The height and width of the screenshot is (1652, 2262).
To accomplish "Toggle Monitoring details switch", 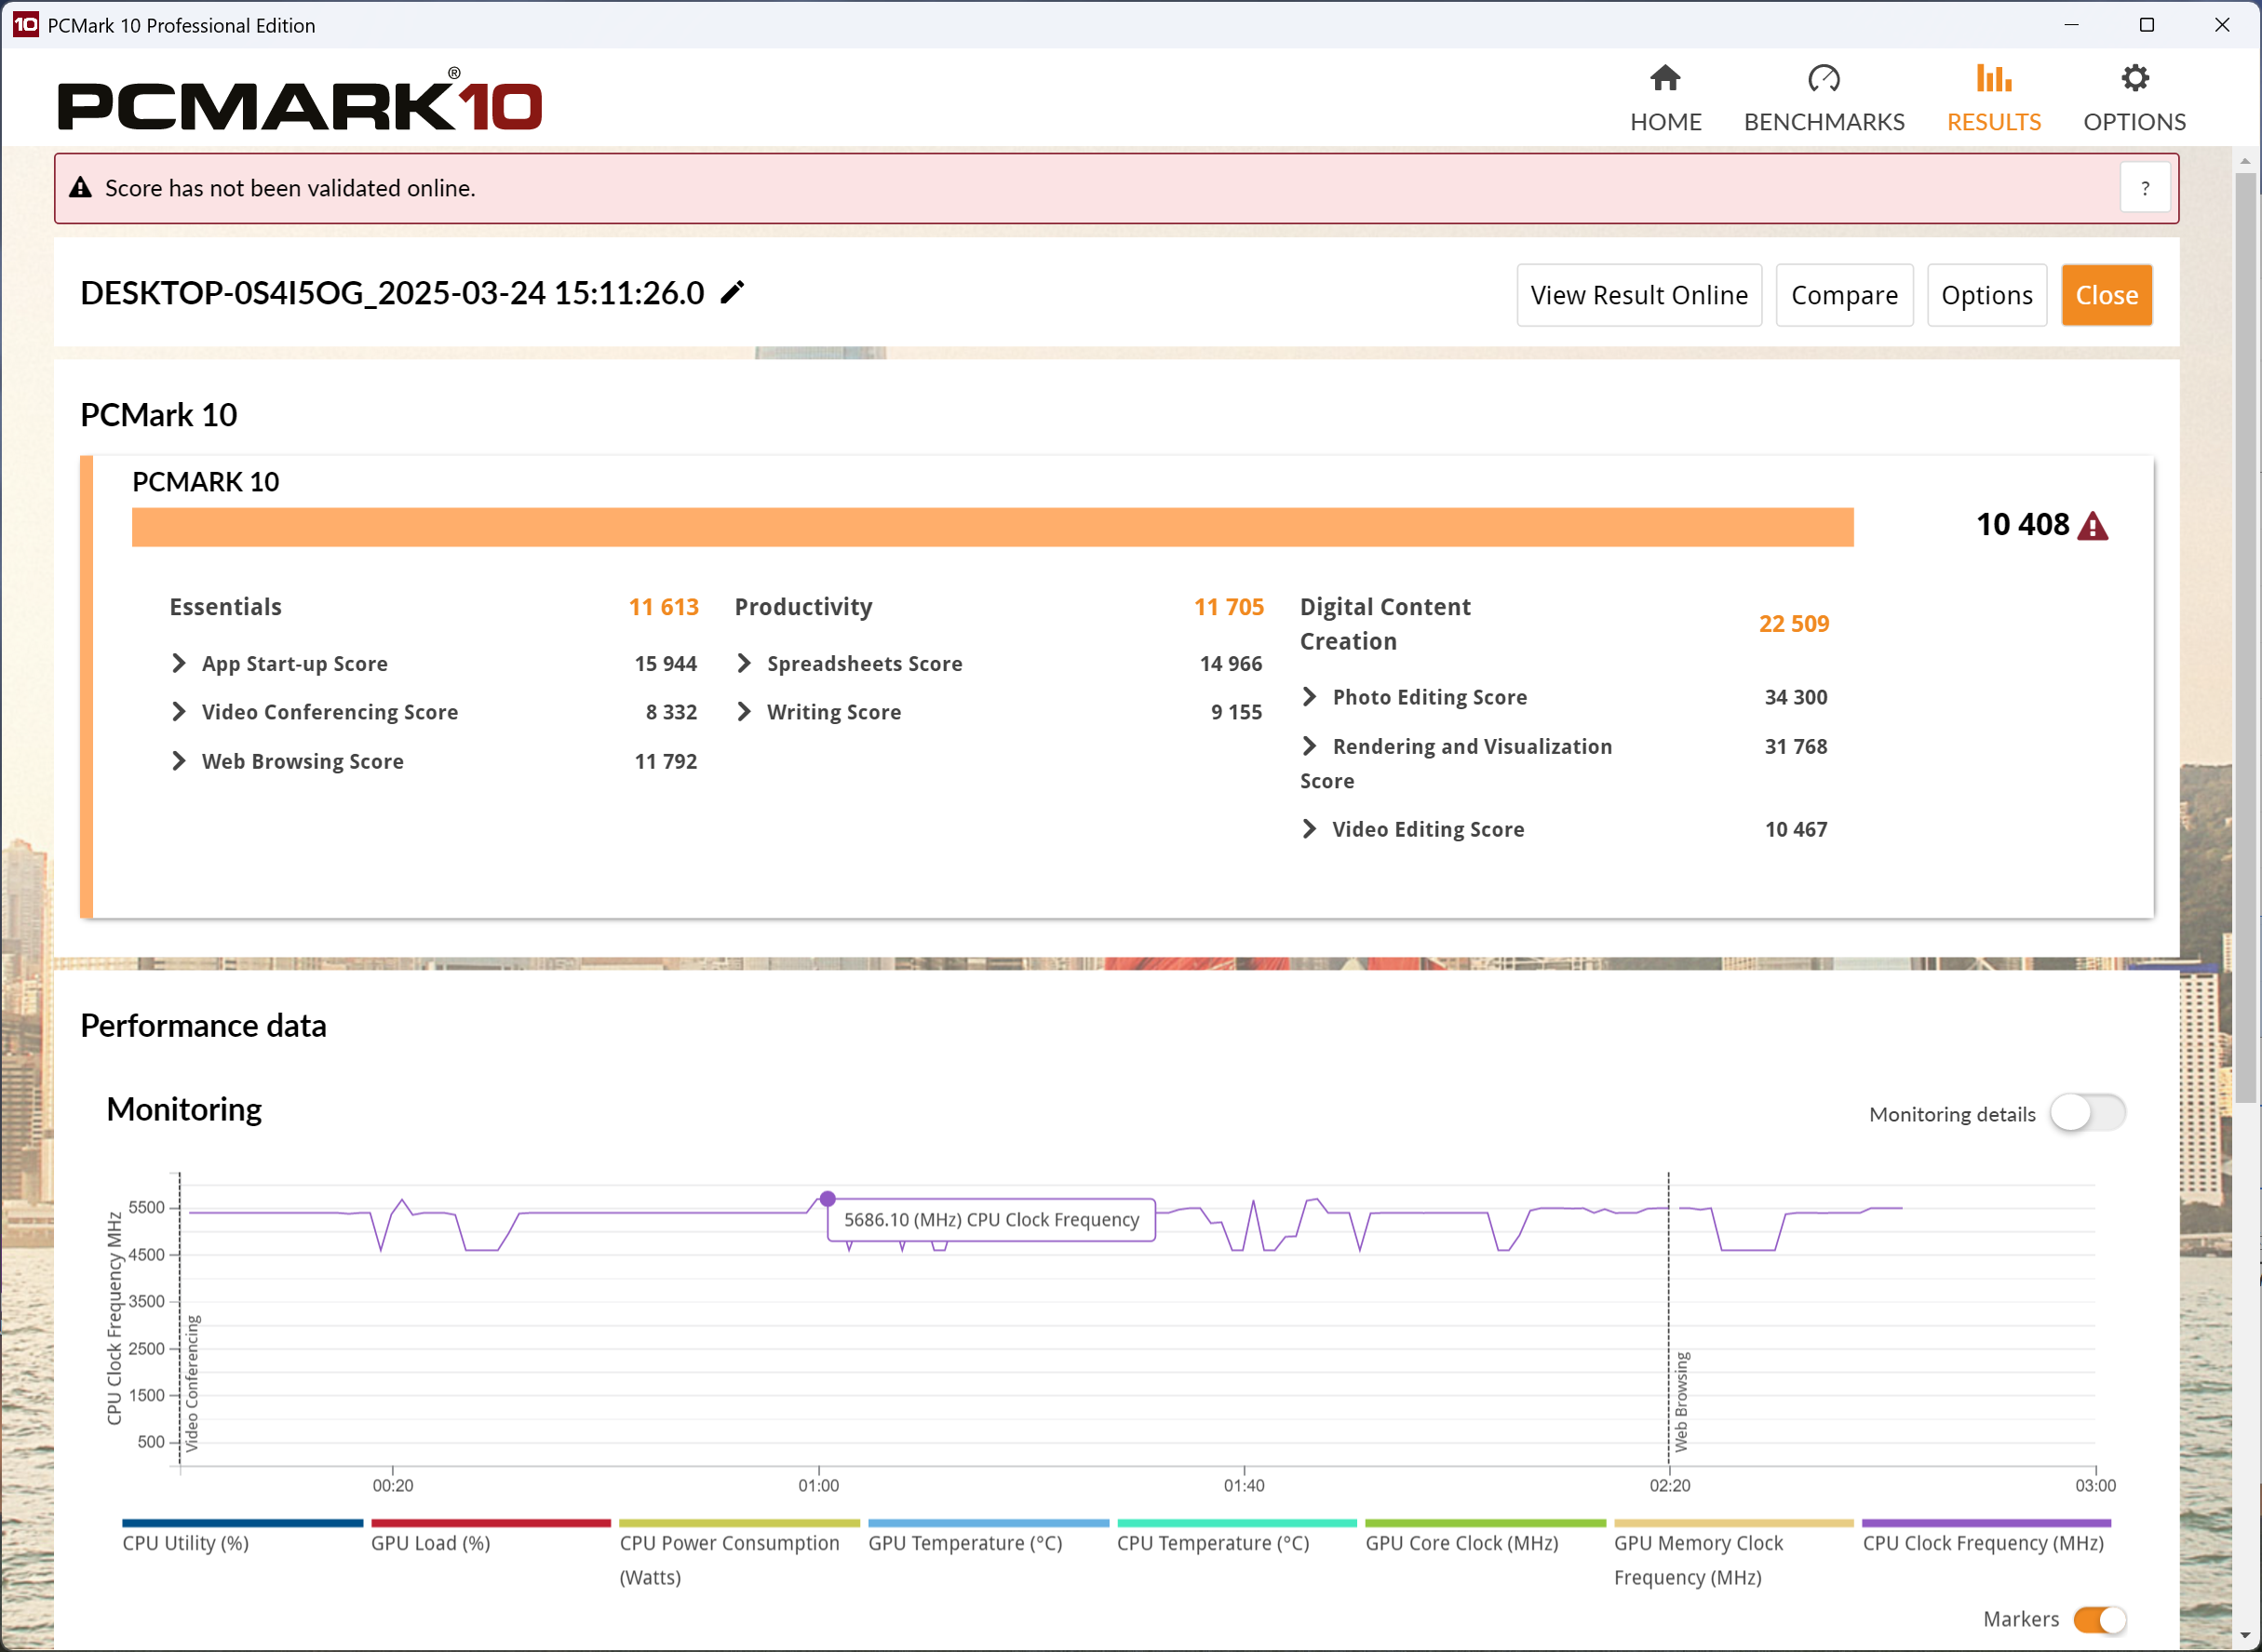I will (2087, 1113).
